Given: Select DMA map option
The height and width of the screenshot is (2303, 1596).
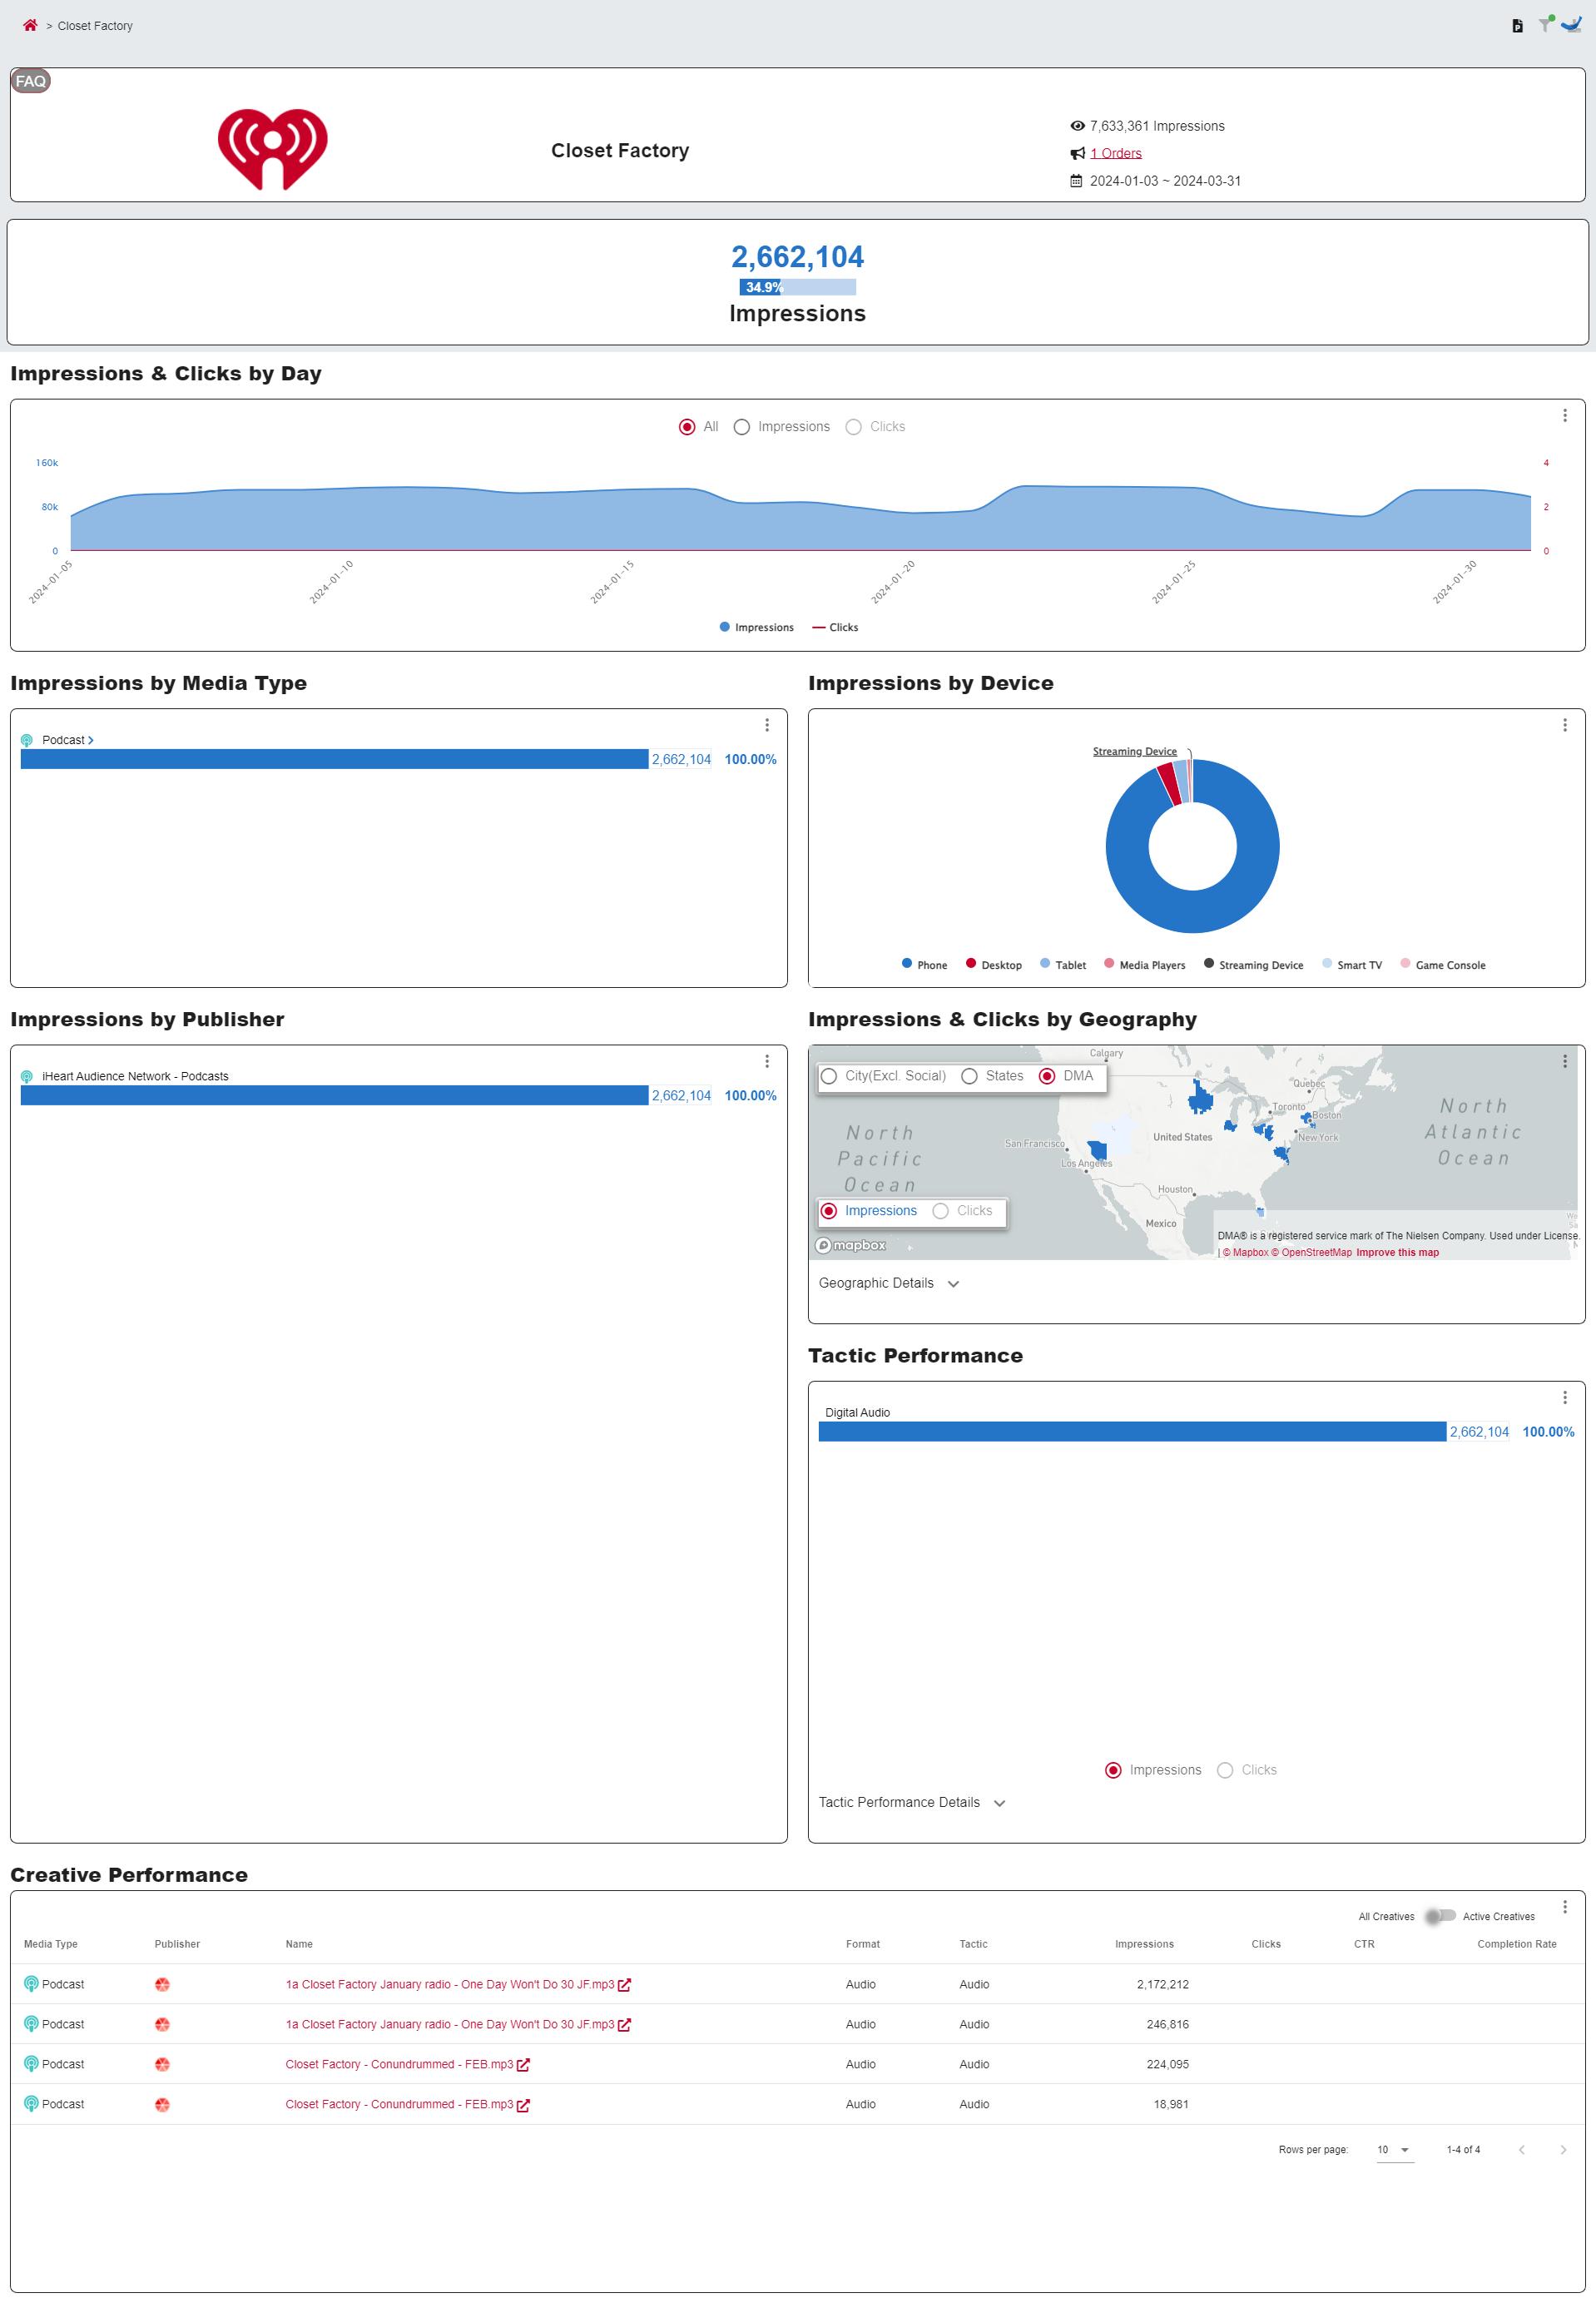Looking at the screenshot, I should pyautogui.click(x=1047, y=1076).
